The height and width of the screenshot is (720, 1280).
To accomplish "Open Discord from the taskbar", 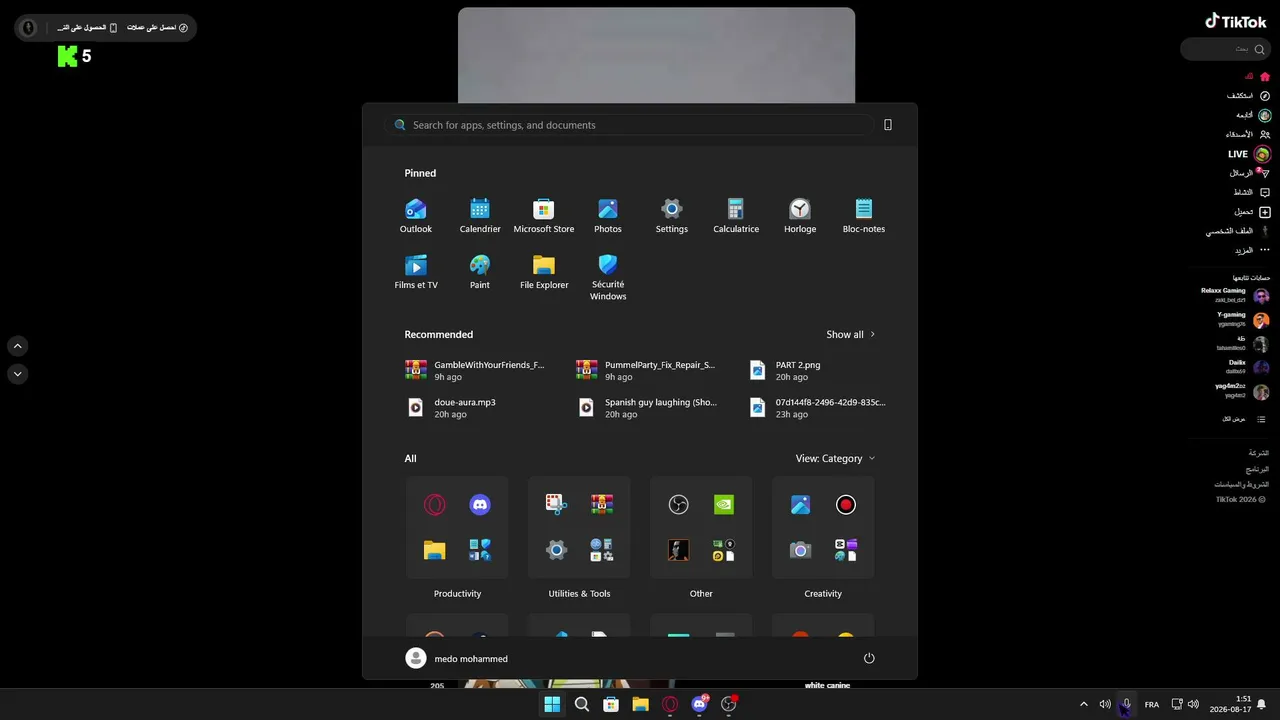I will point(700,704).
